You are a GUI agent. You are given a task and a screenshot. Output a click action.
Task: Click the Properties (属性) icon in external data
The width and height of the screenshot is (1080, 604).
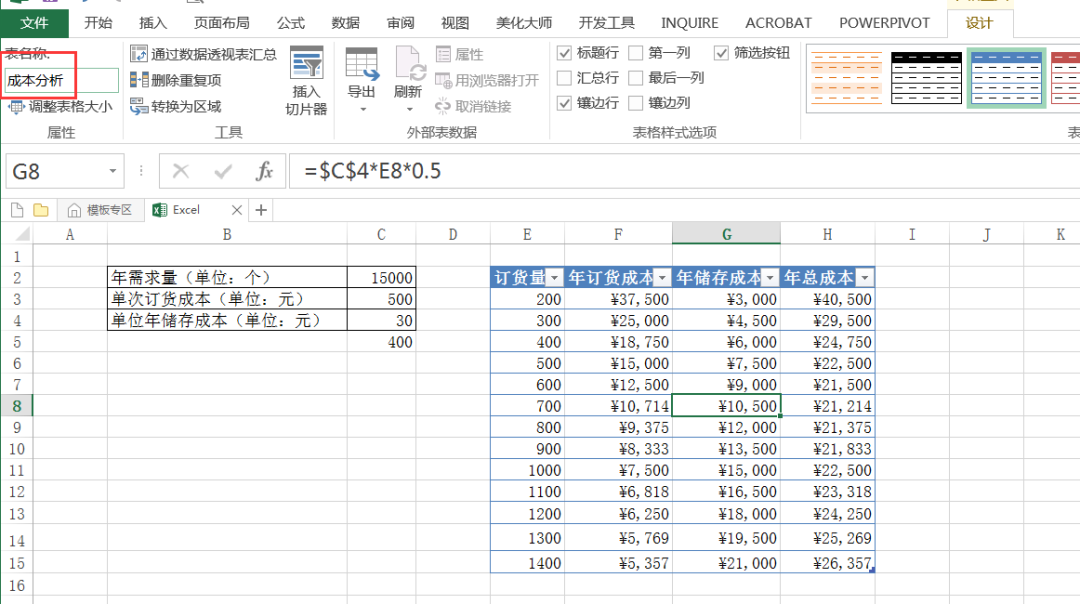coord(444,54)
